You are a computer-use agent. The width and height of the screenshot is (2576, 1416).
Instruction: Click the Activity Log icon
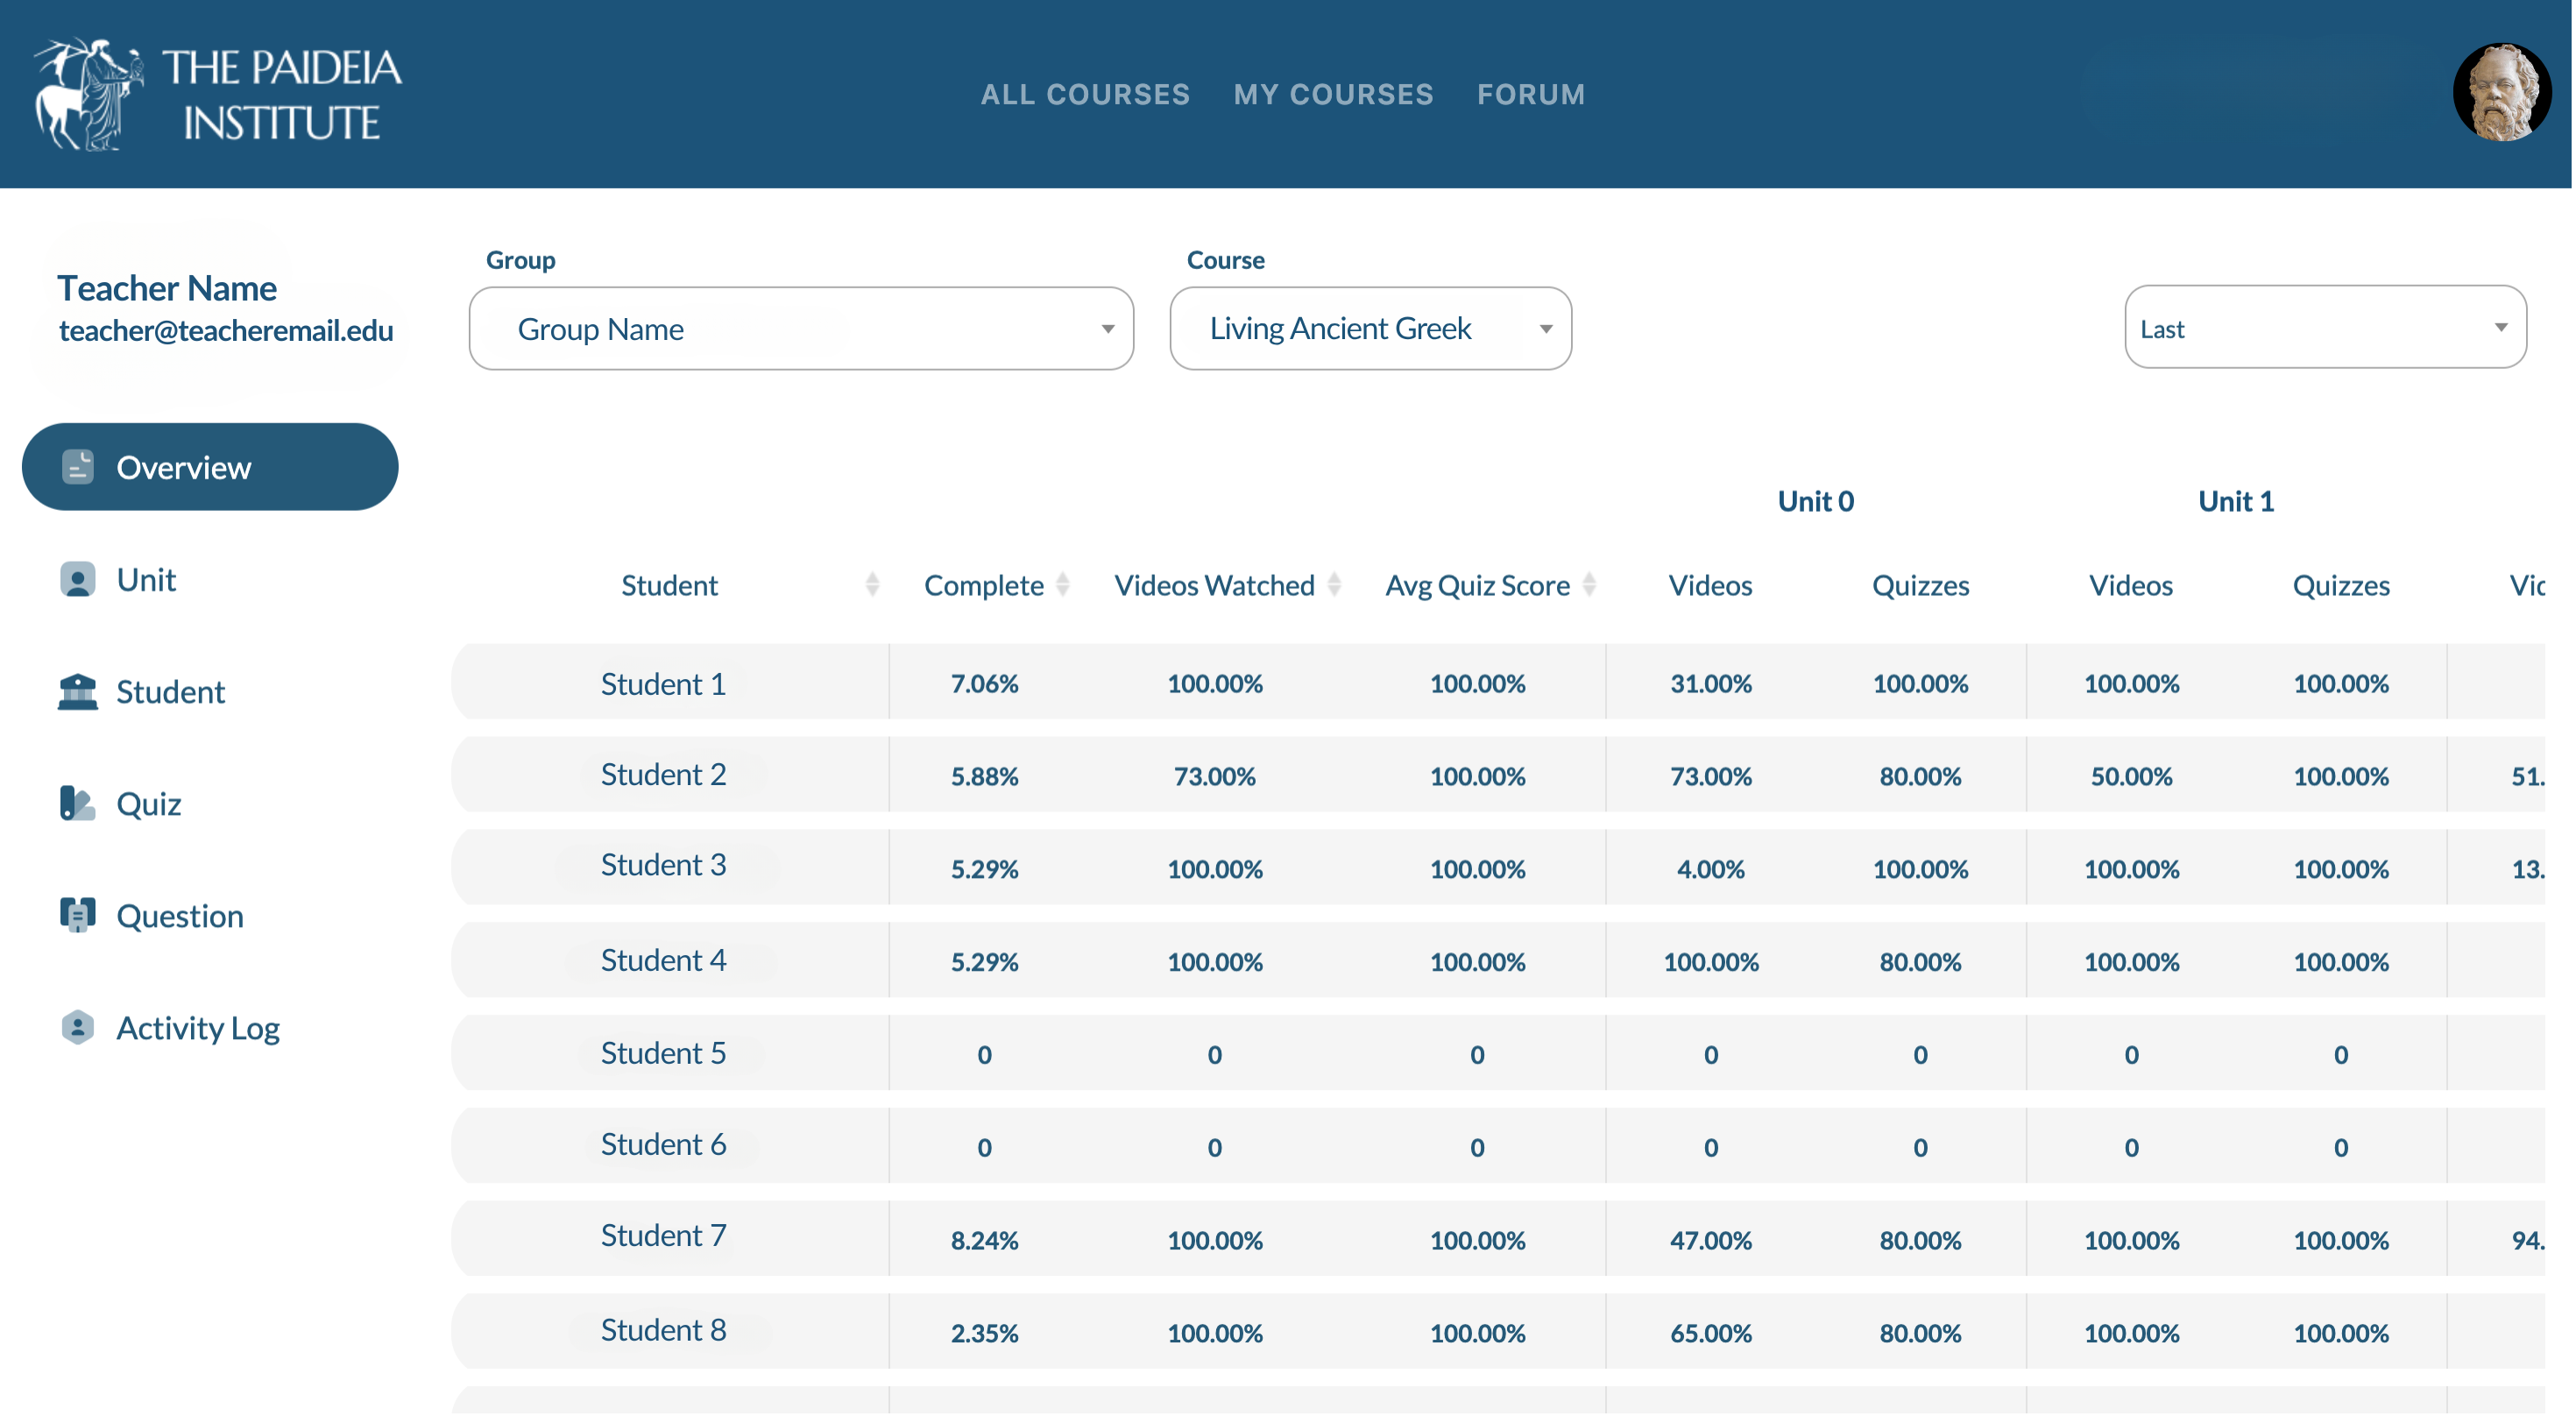tap(77, 1027)
